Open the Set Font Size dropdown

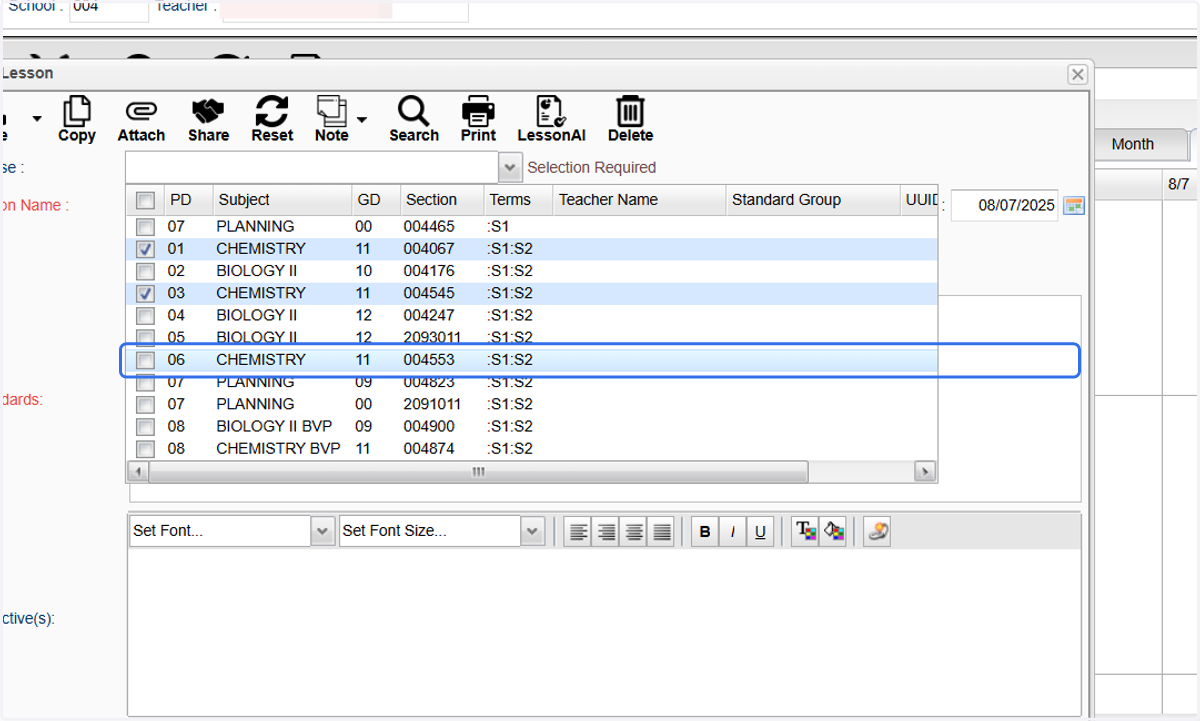pos(533,532)
